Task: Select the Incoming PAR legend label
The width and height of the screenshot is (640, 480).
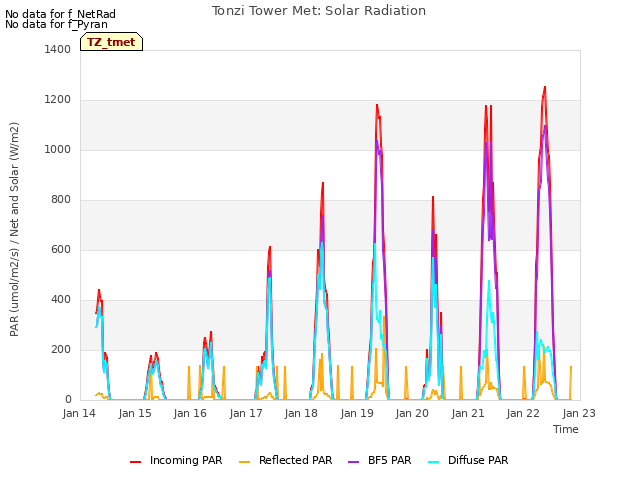Action: click(x=186, y=460)
